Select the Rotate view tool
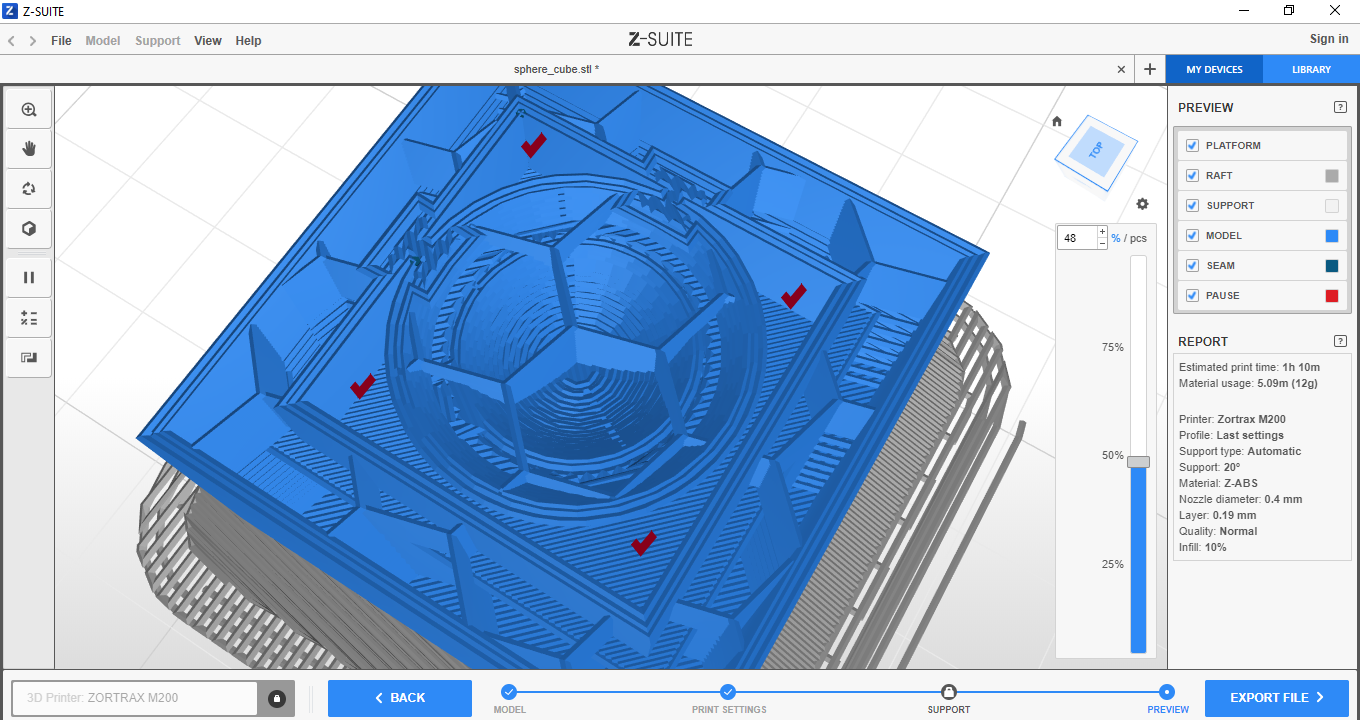This screenshot has width=1360, height=720. coord(29,189)
